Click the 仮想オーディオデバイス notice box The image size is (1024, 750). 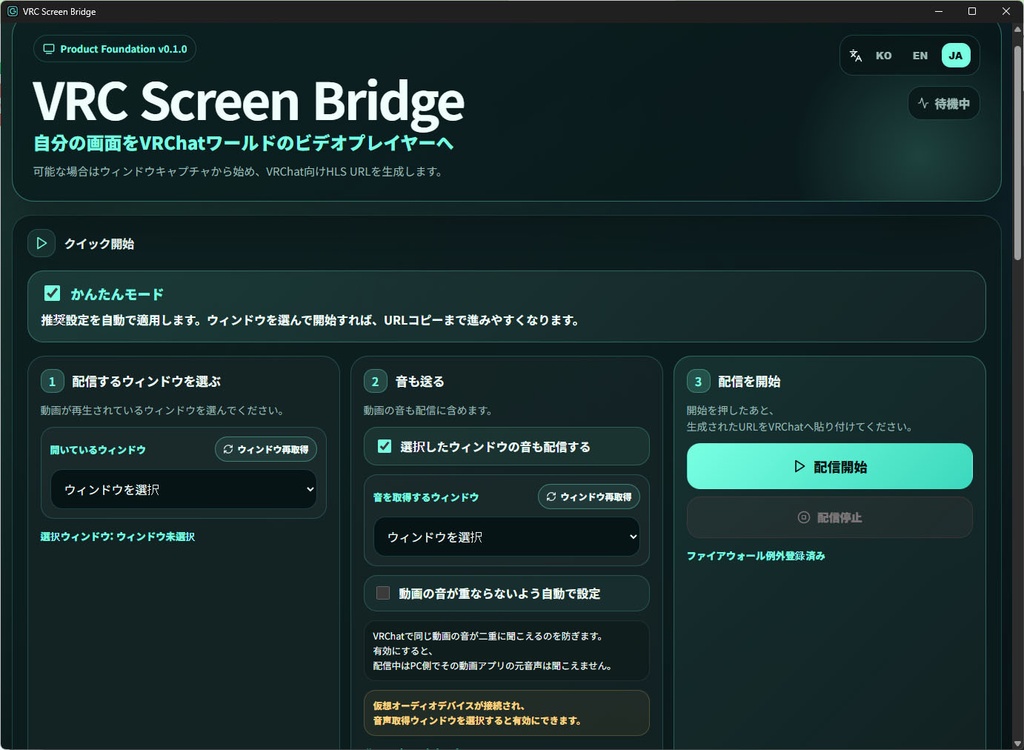[x=507, y=713]
